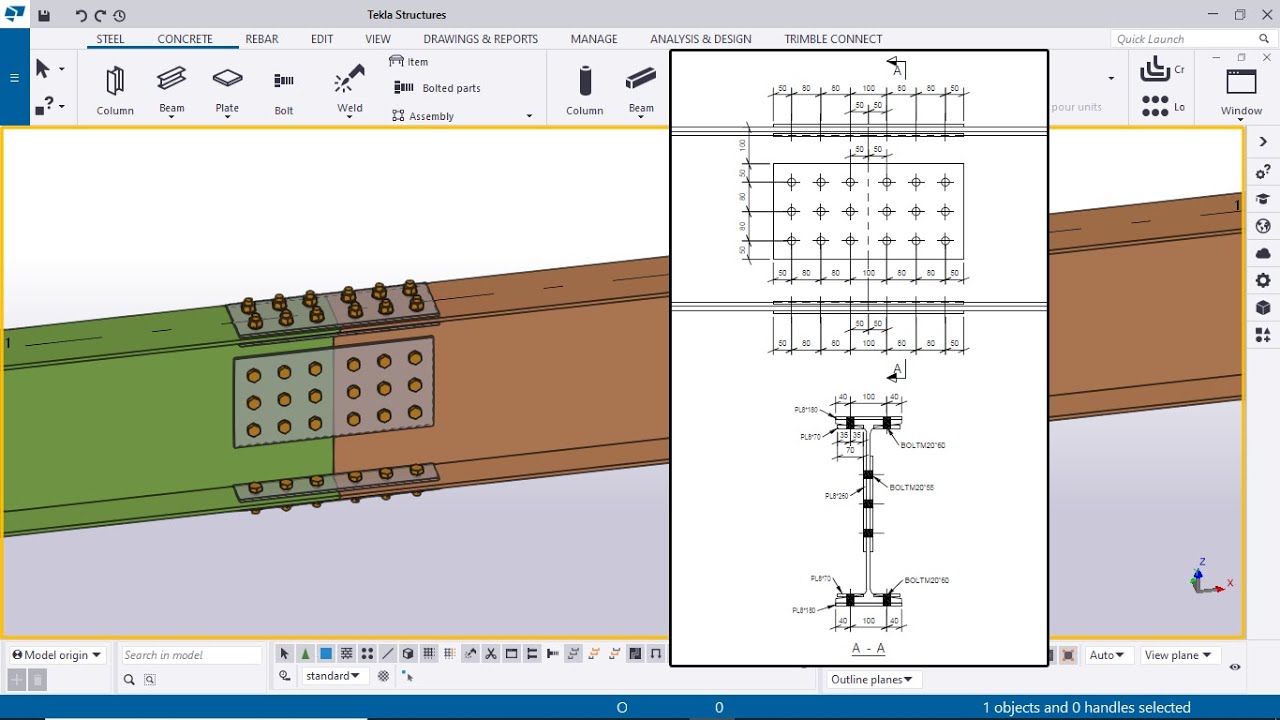Open the hamburger File menu
This screenshot has height=720, width=1280.
[14, 78]
